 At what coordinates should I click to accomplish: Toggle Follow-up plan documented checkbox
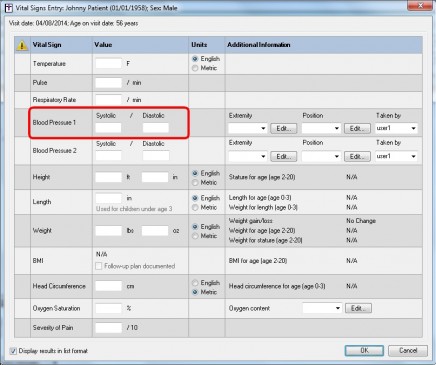(99, 266)
